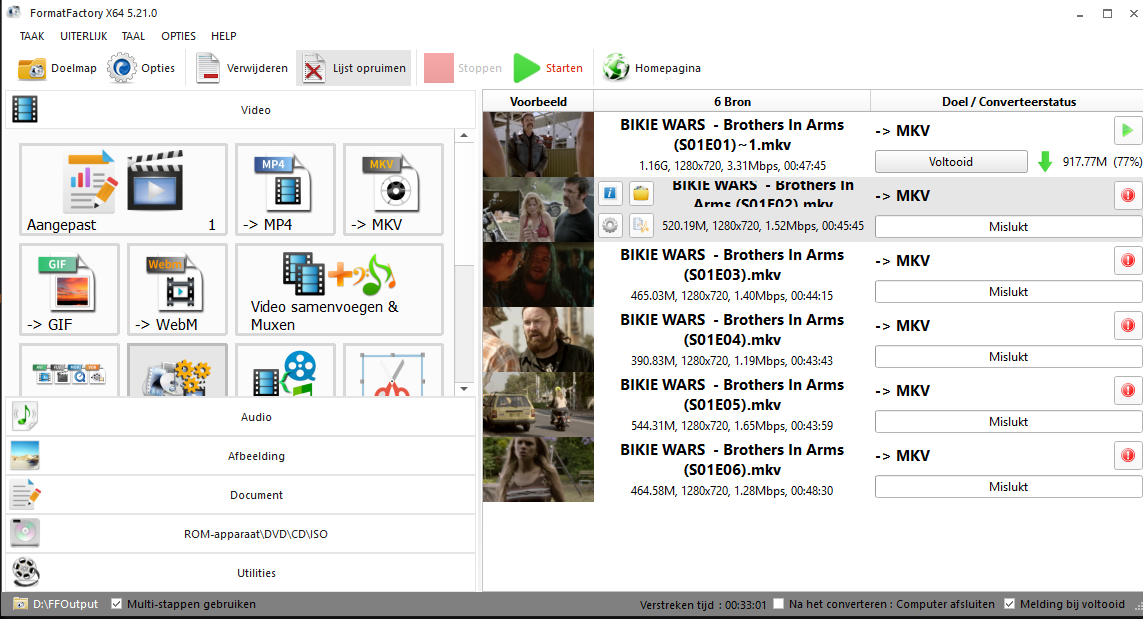Click the Voltooid status button
This screenshot has height=619, width=1143.
tap(950, 161)
